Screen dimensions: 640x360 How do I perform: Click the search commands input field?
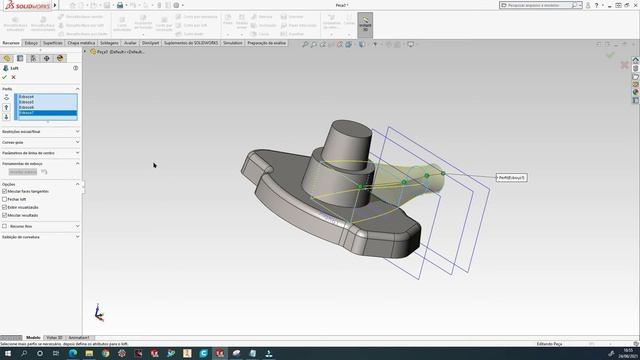539,5
